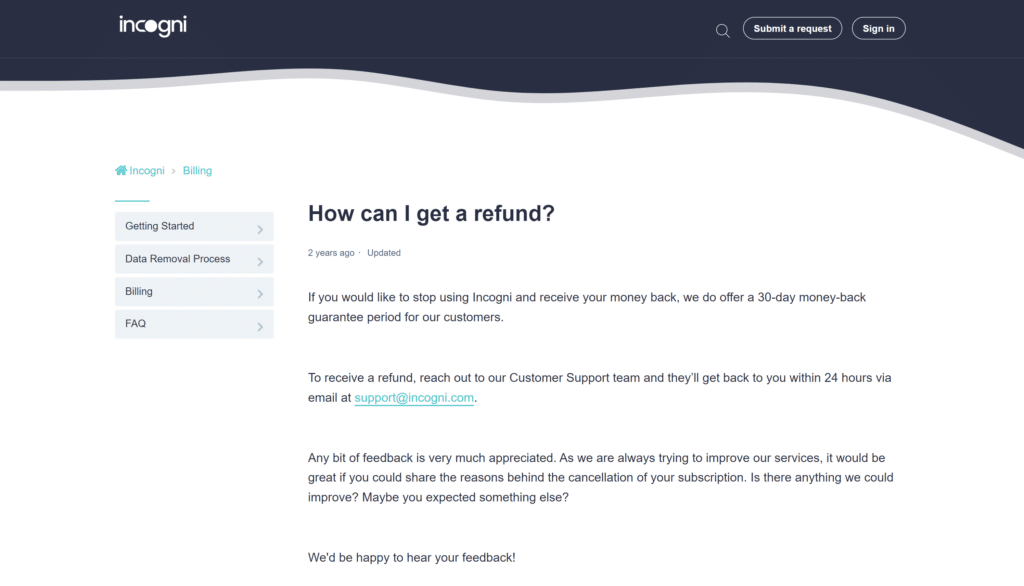The width and height of the screenshot is (1024, 586).
Task: Click the '2 years ago' timestamp
Action: [x=331, y=253]
